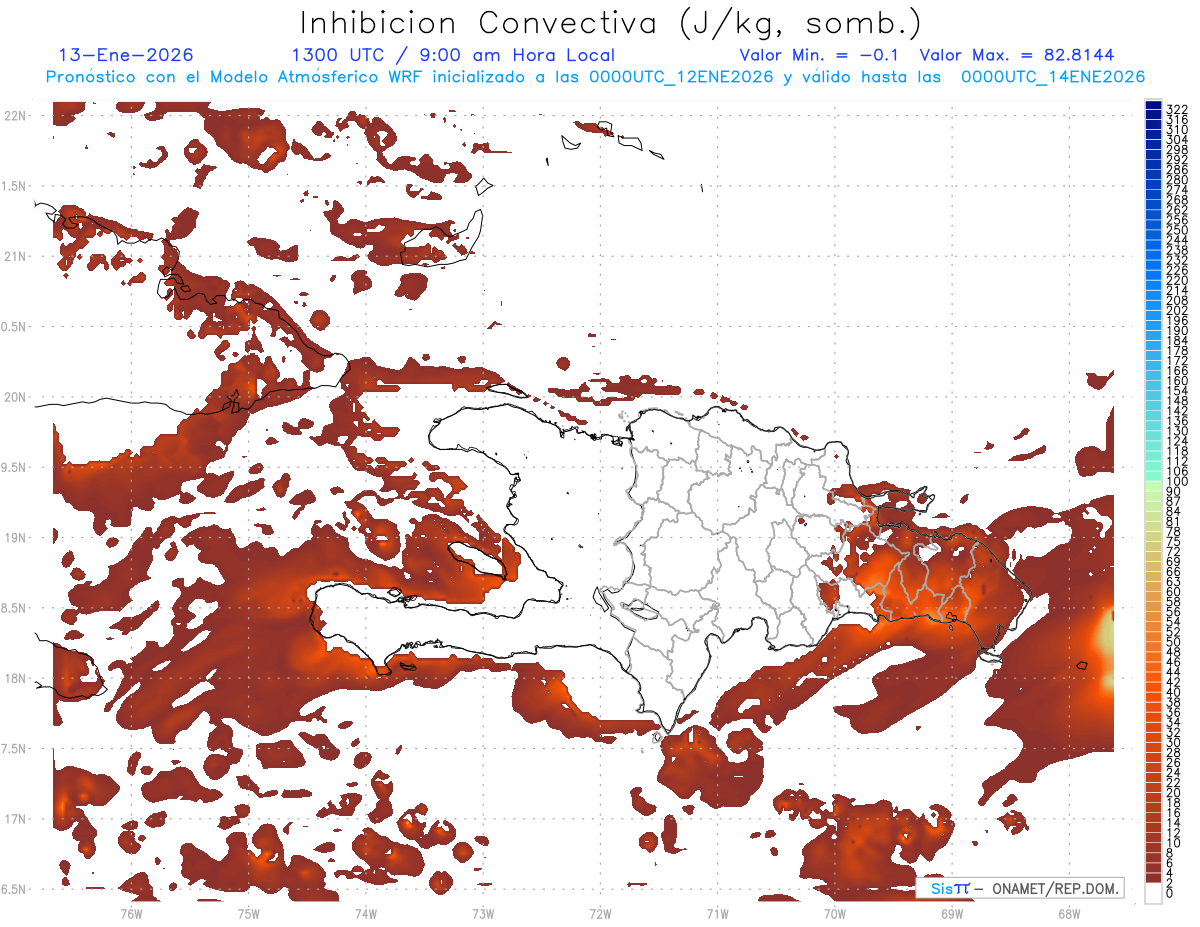
Task: Select the date '13-Ene-2026'
Action: 126,55
